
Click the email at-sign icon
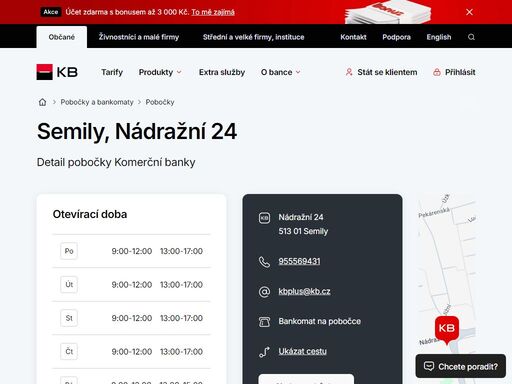264,292
